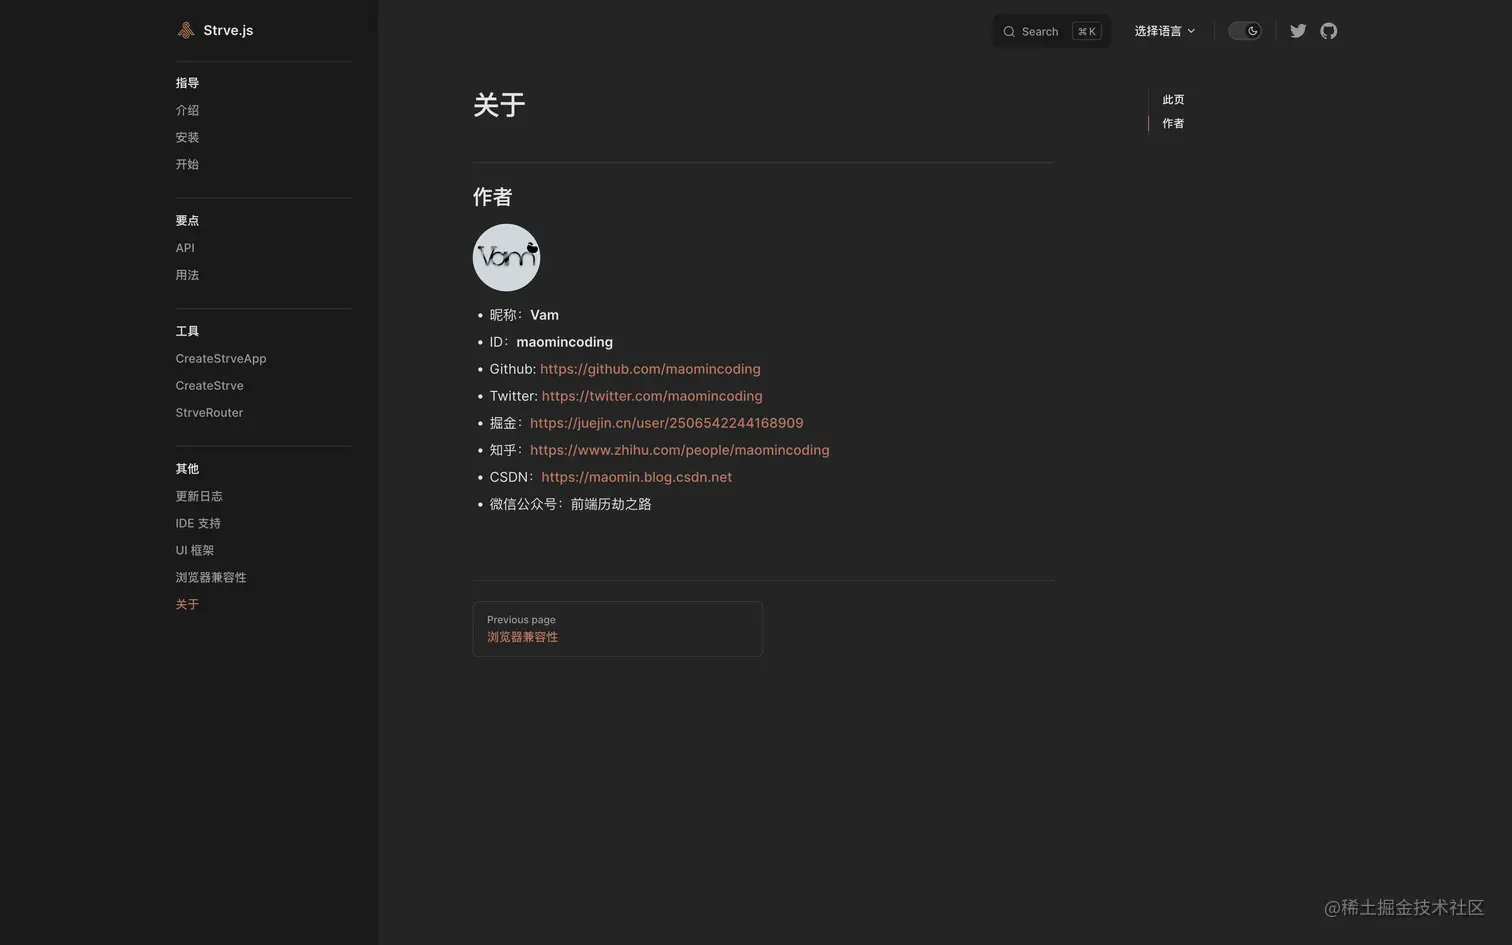Jump to 作者 in page outline
1512x945 pixels.
point(1173,124)
